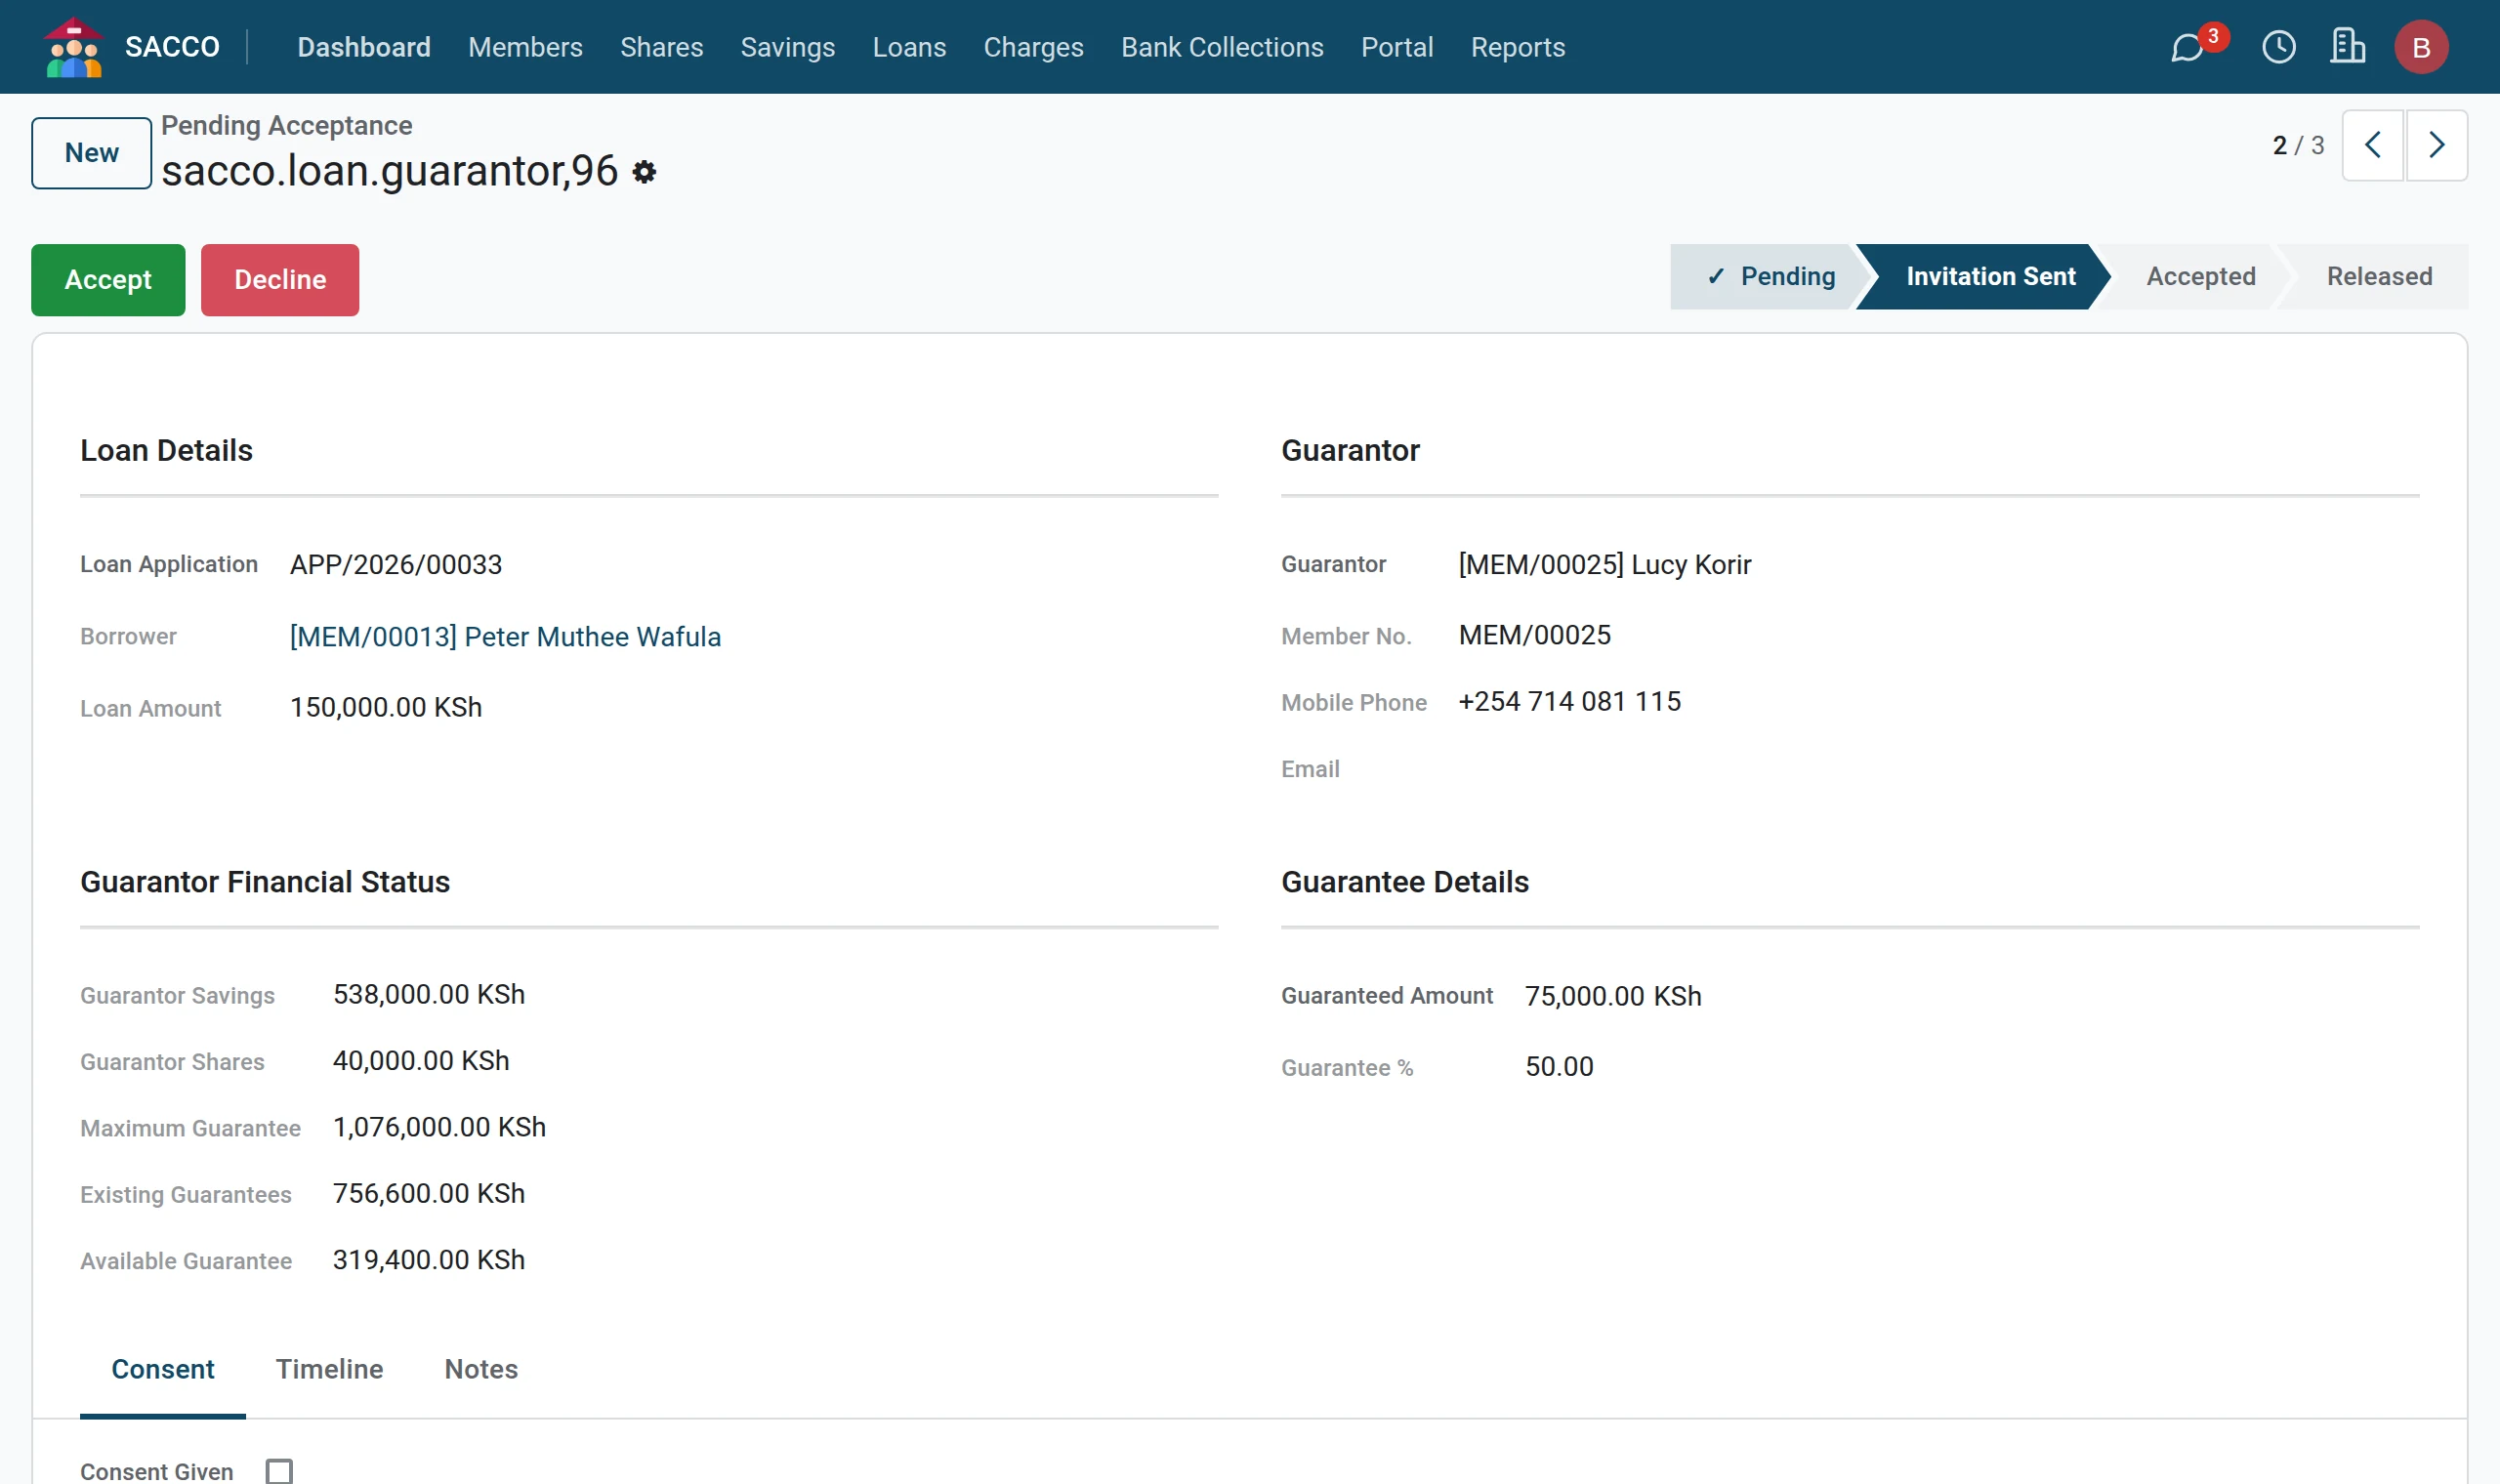Open the Savings menu
This screenshot has height=1484, width=2500.
787,47
